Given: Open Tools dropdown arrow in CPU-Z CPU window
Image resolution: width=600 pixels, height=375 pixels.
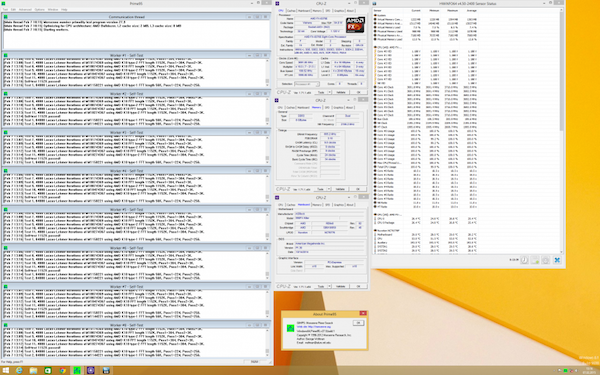Looking at the screenshot, I should pyautogui.click(x=329, y=92).
